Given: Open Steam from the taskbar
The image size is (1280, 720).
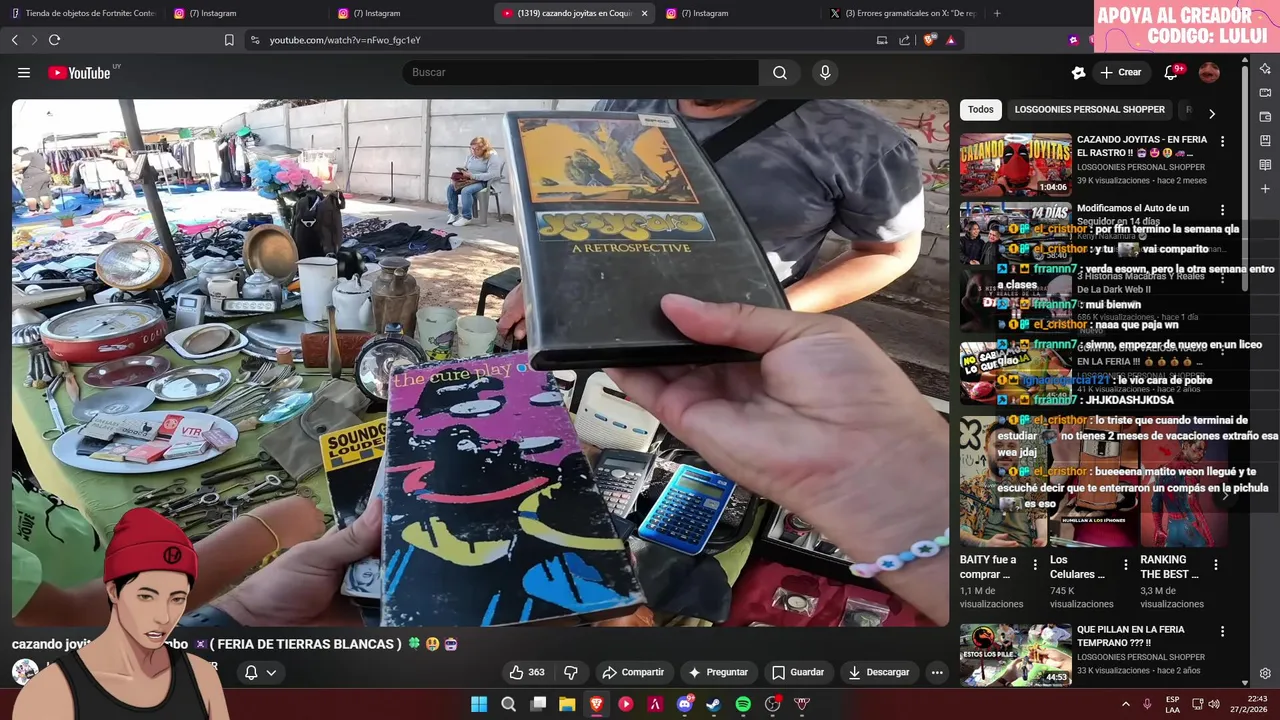Looking at the screenshot, I should click(x=714, y=704).
